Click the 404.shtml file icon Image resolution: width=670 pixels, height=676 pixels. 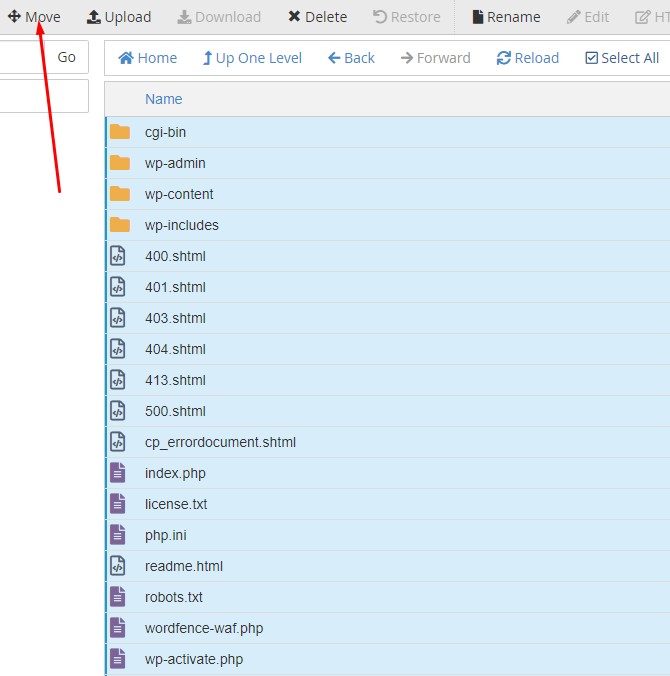click(x=118, y=349)
